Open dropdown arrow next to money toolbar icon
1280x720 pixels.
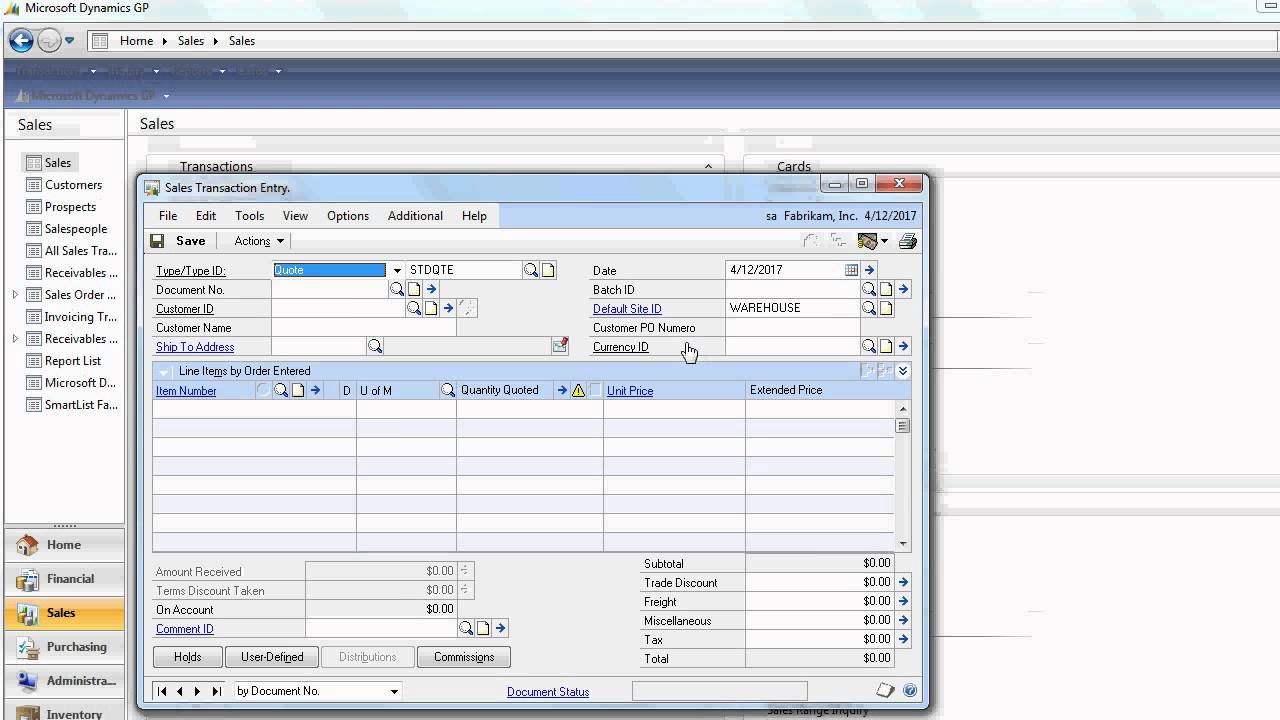tap(884, 241)
